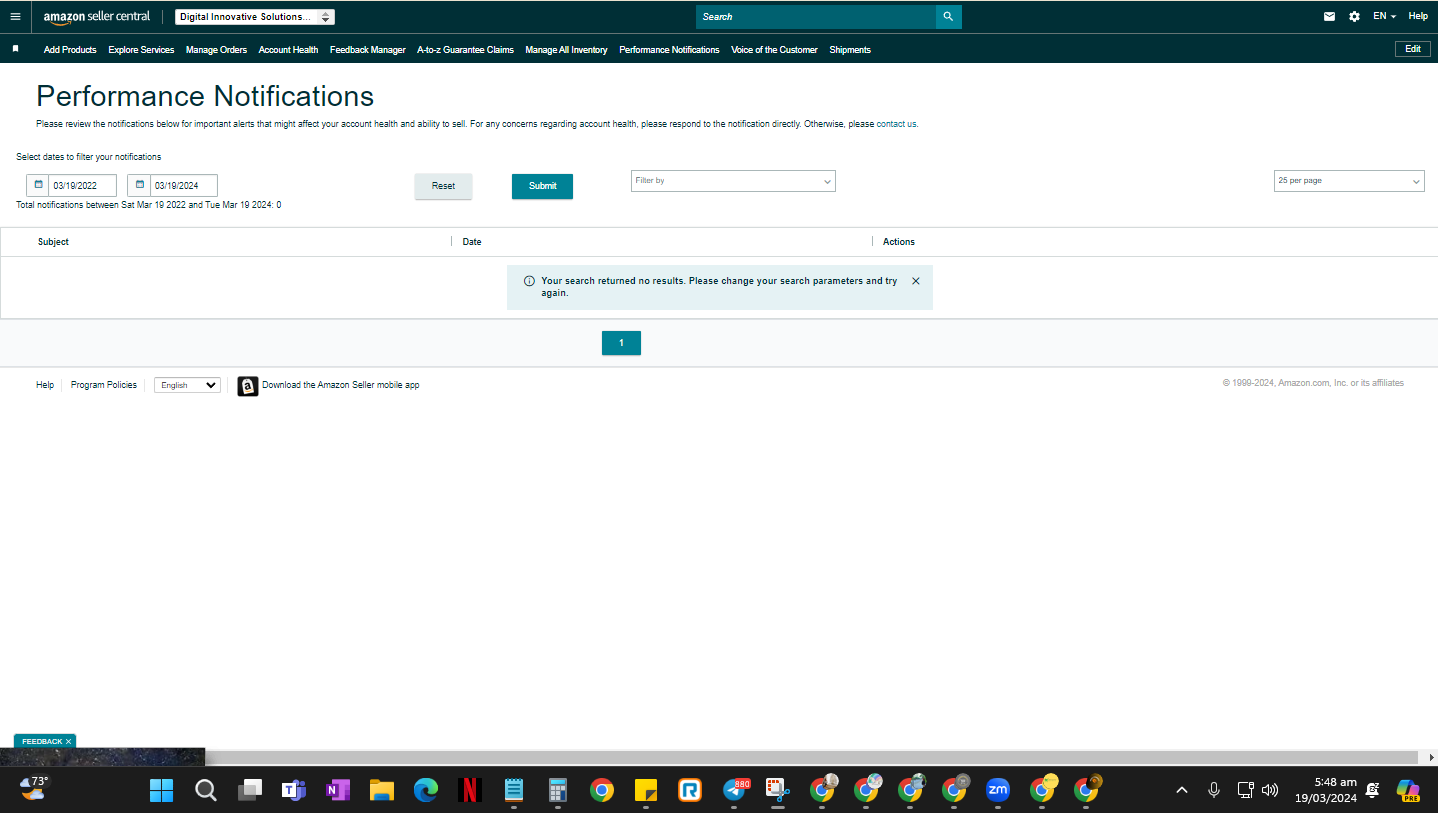The width and height of the screenshot is (1438, 813).
Task: Go to Shipments
Action: click(850, 50)
